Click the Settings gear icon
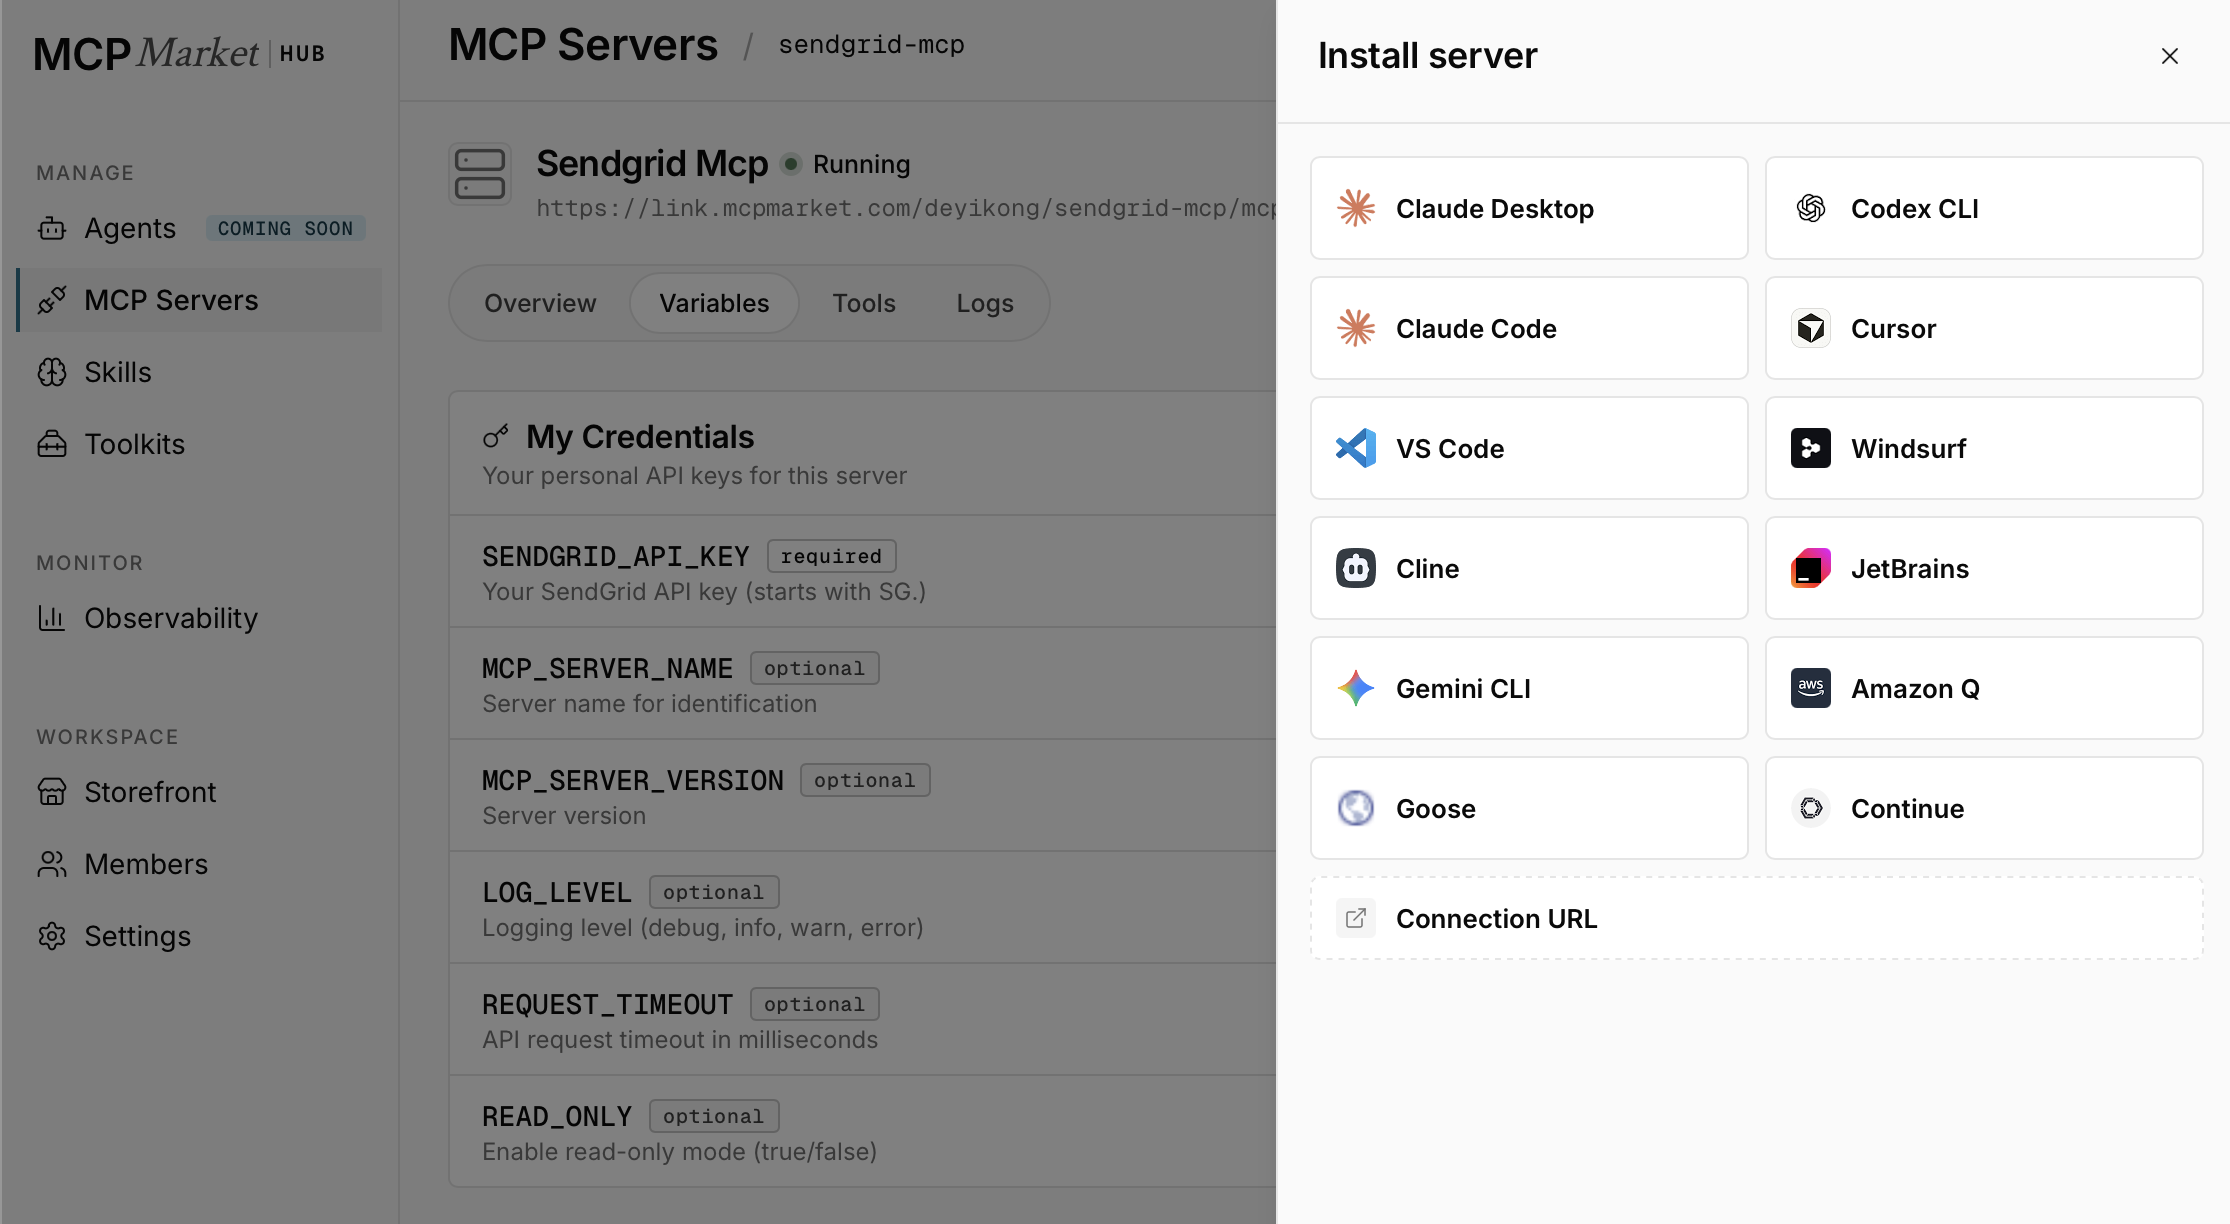This screenshot has height=1224, width=2230. tap(52, 936)
